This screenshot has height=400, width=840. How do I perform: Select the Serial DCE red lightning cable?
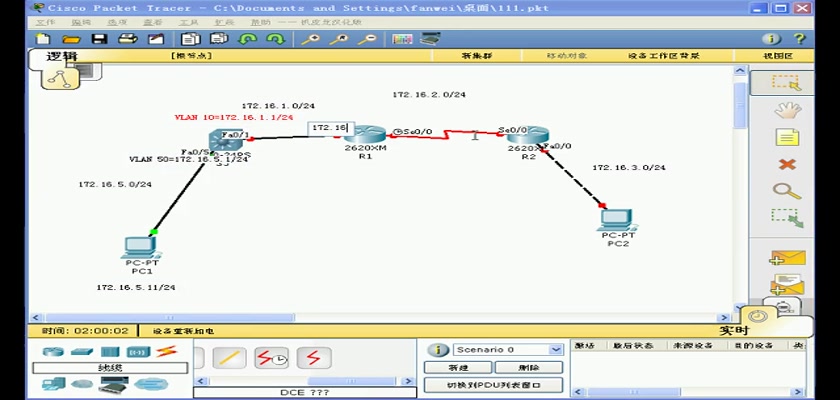(x=272, y=358)
